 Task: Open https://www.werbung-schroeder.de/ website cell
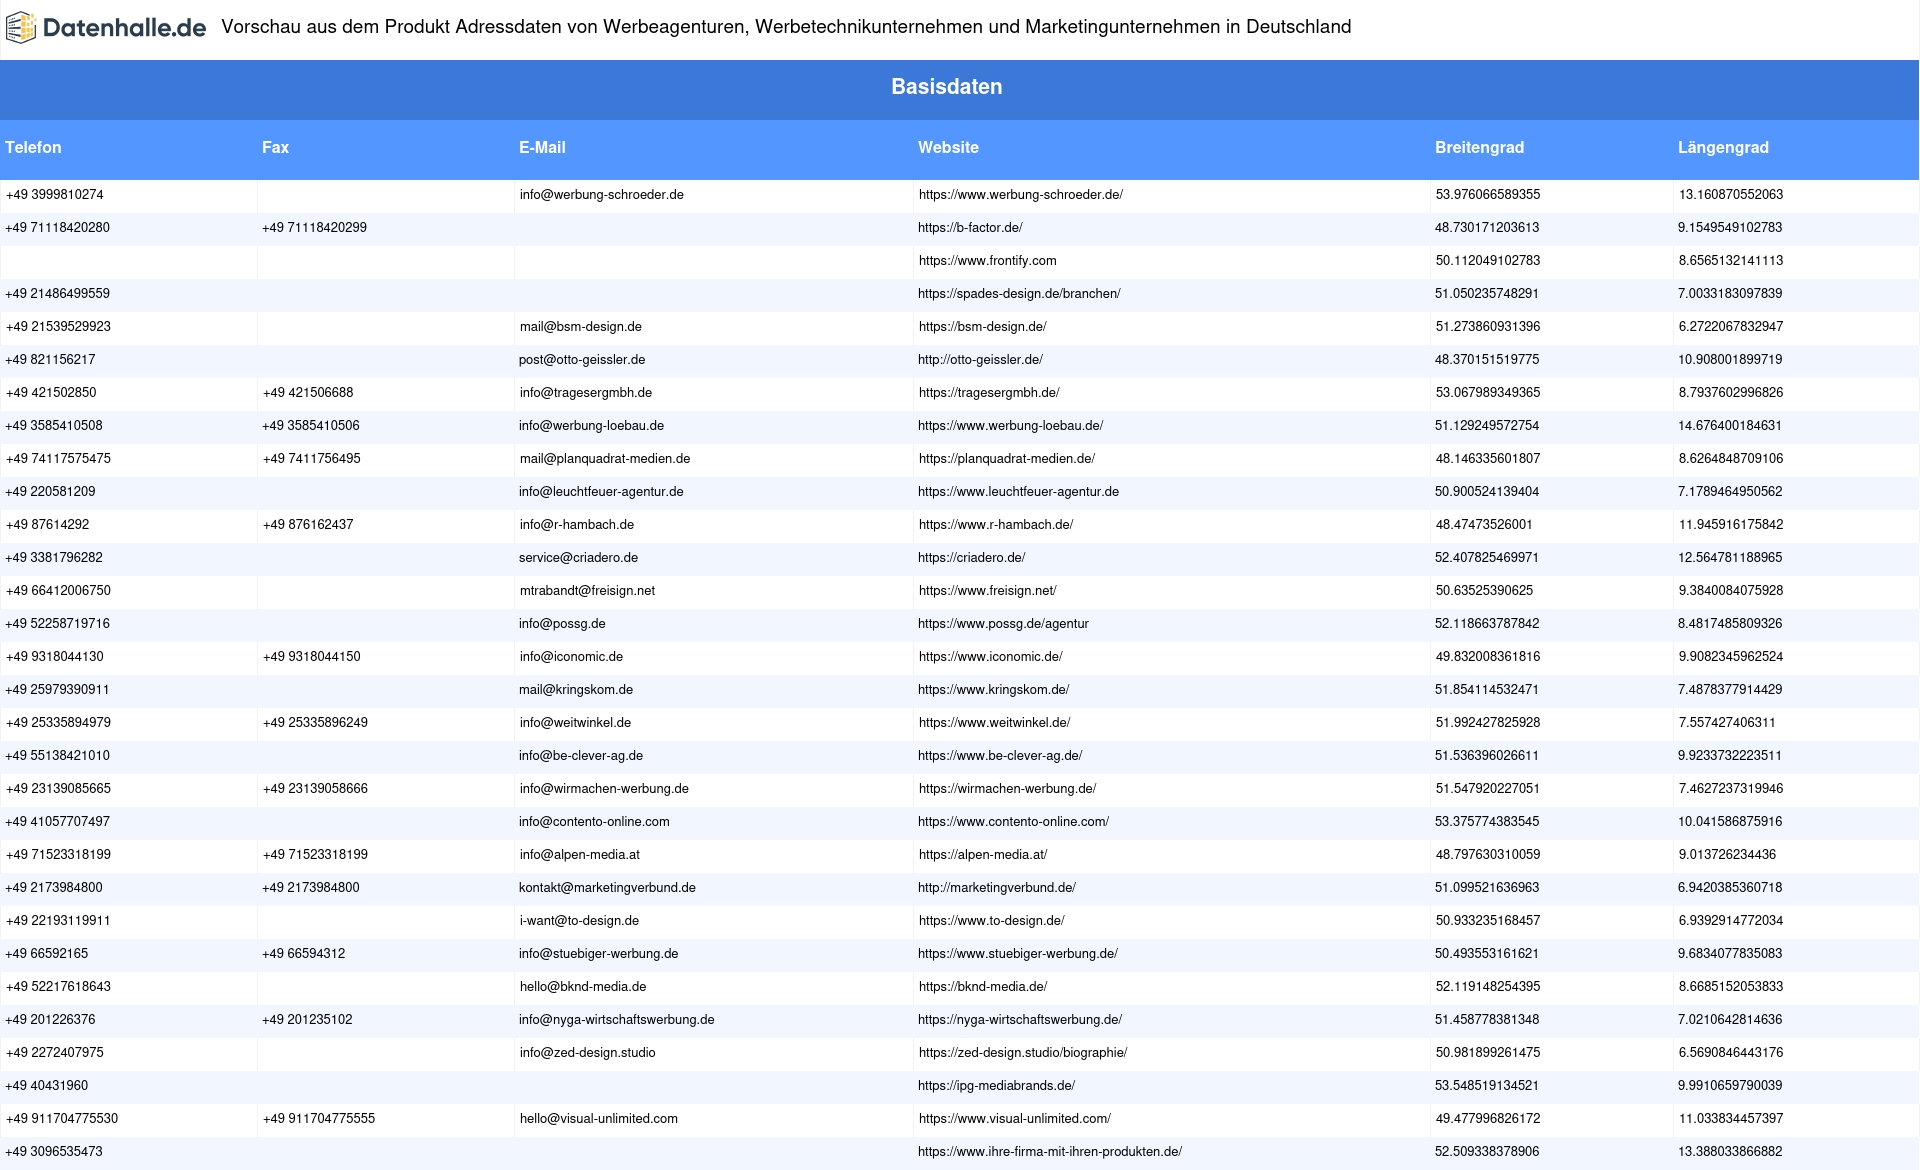1020,195
